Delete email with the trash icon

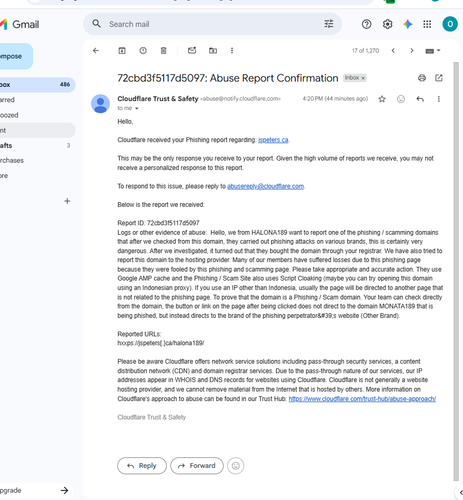[163, 51]
